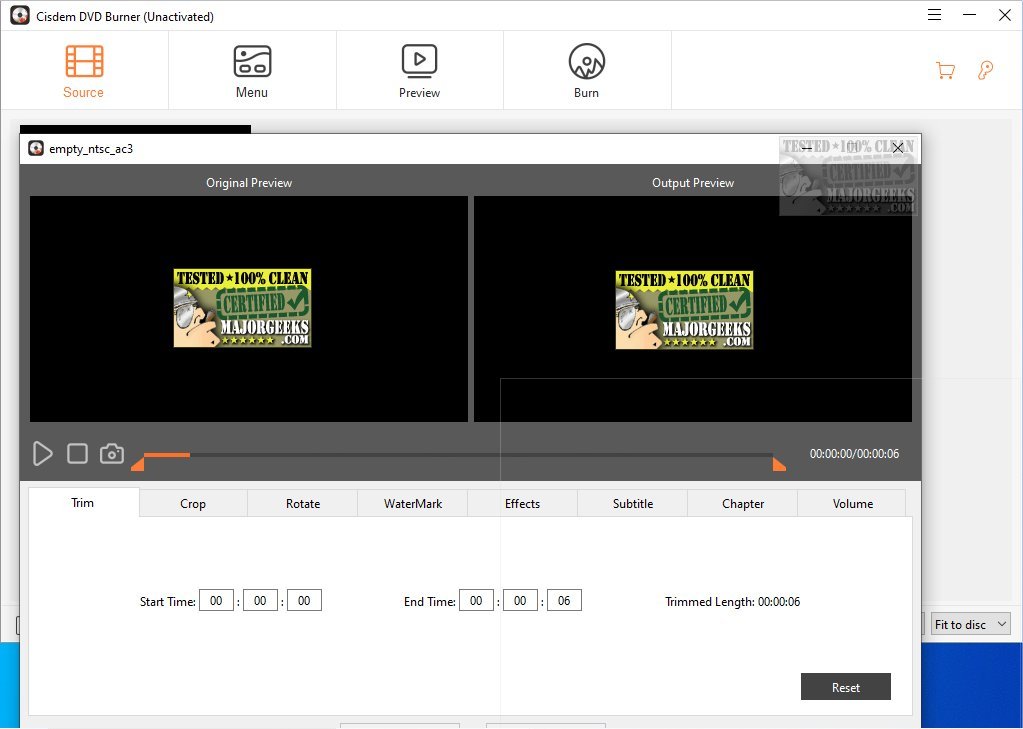
Task: Click the Start Time seconds field
Action: (304, 600)
